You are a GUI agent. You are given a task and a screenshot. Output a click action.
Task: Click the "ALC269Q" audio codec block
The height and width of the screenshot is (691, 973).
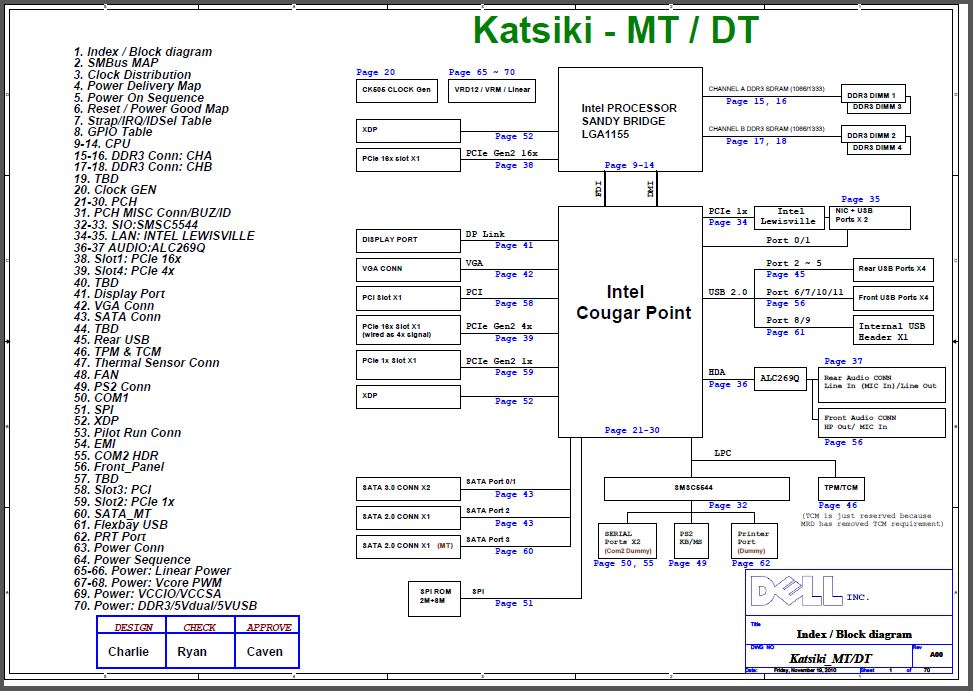point(780,378)
